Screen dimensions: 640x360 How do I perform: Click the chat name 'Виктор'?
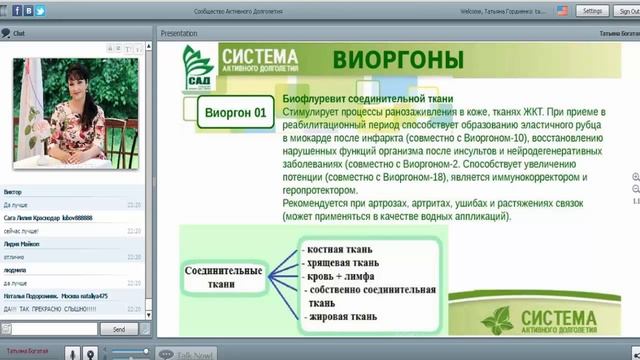tap(13, 192)
